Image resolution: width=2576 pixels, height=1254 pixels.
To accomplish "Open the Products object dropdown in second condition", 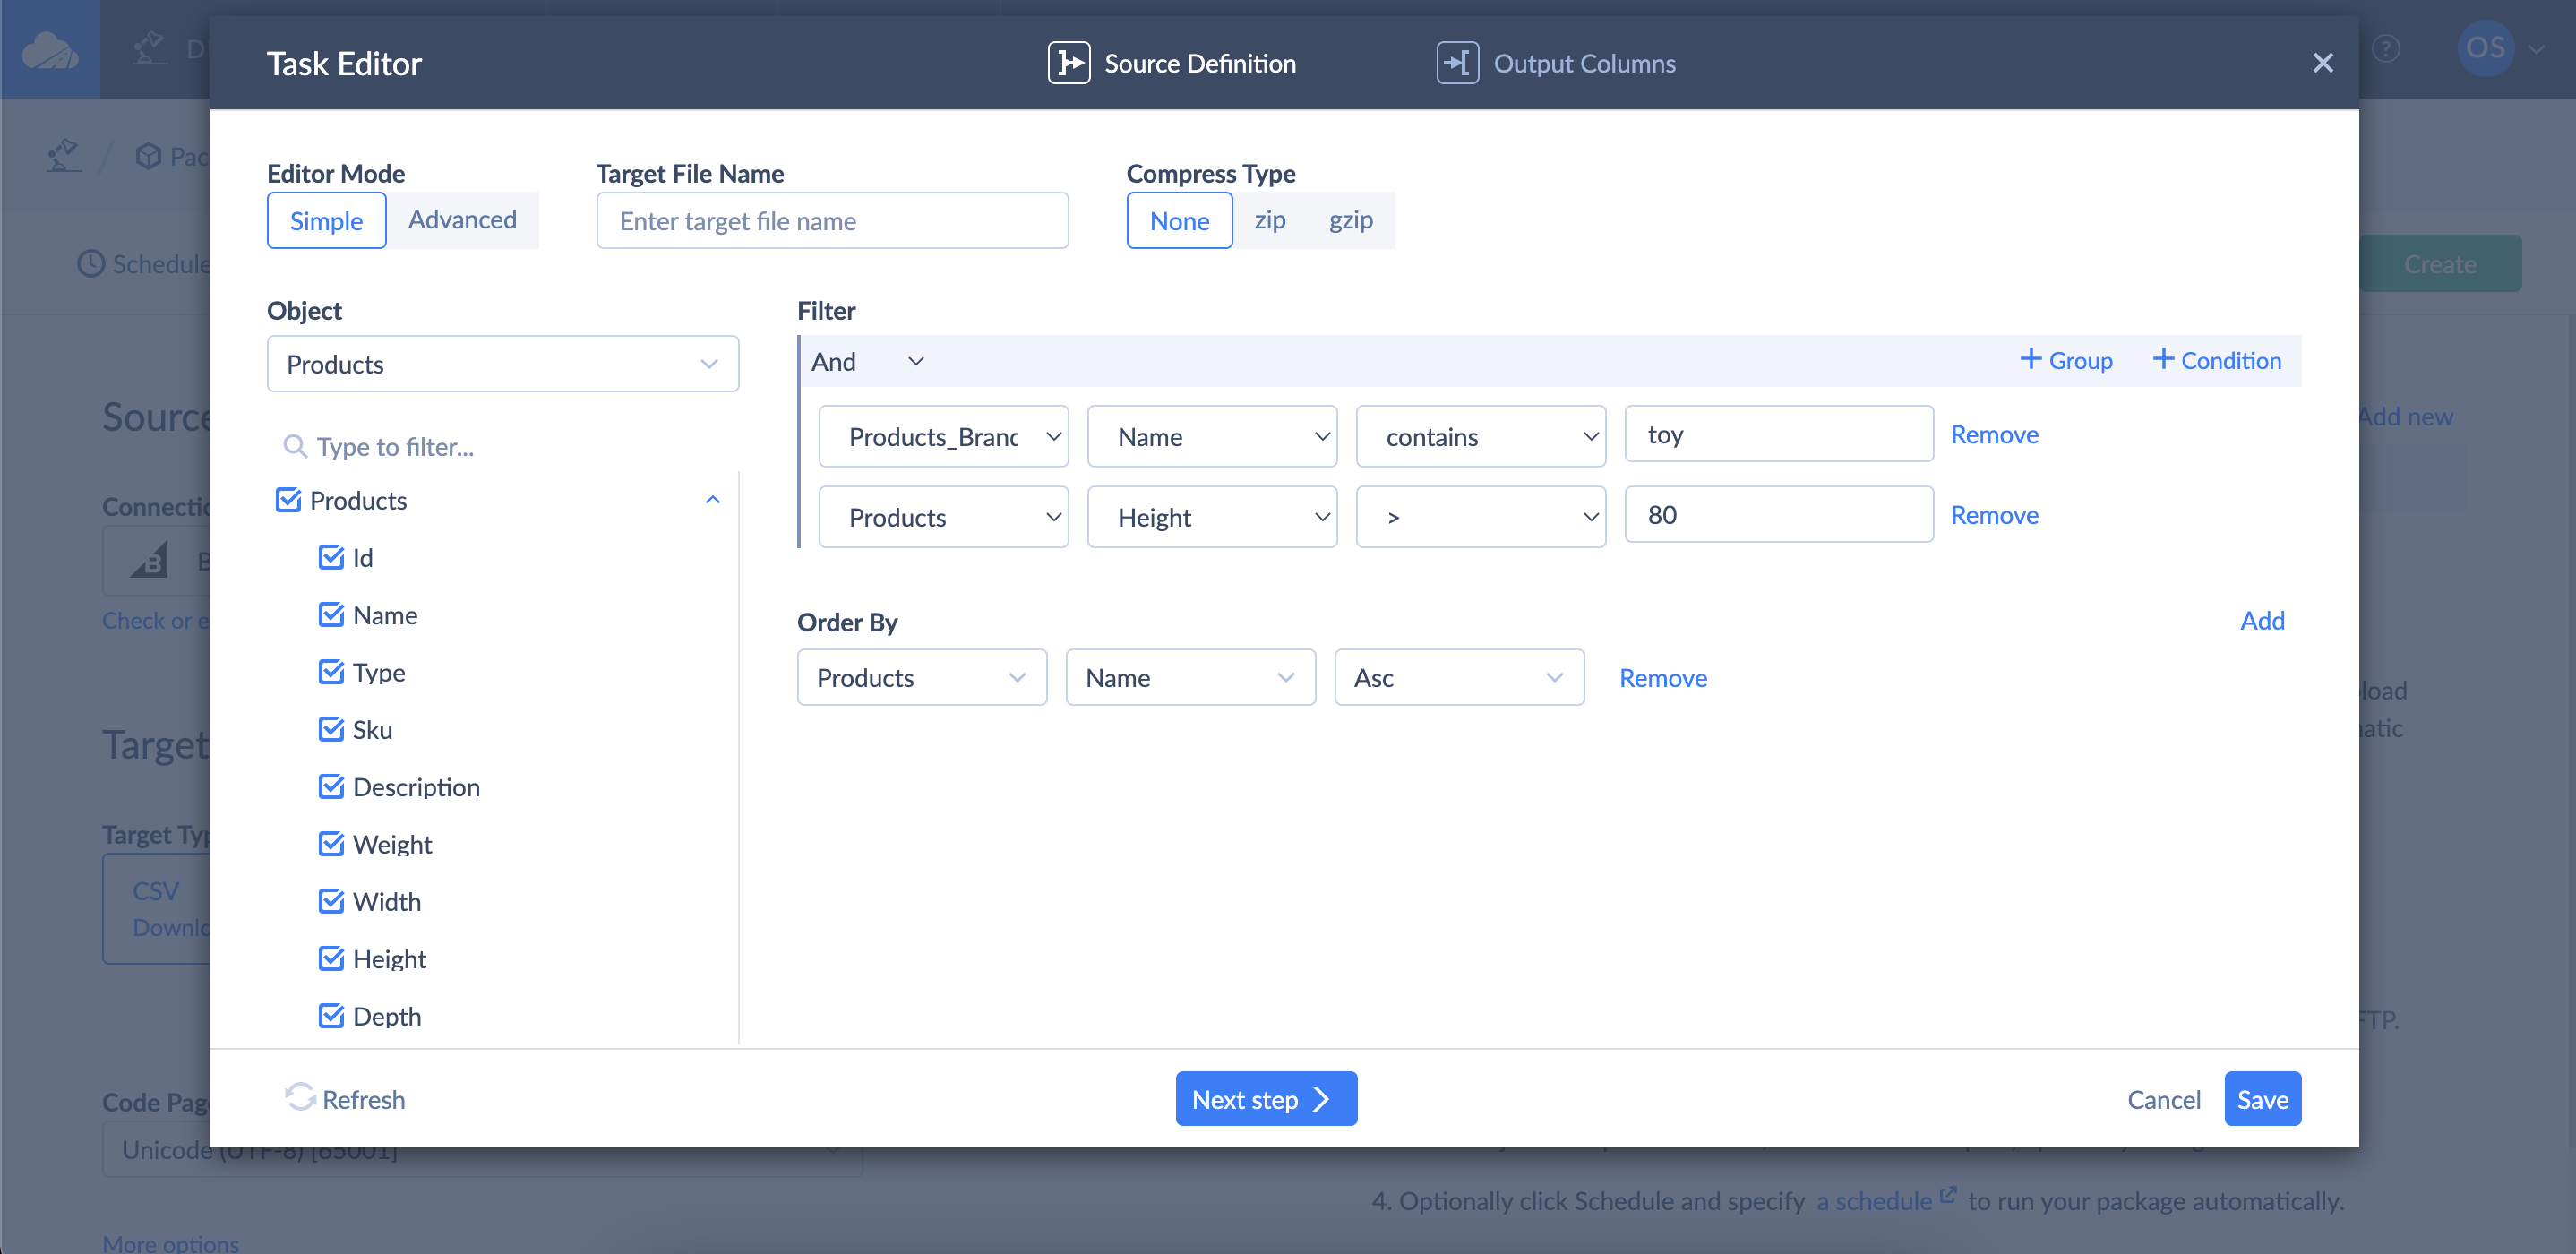I will tap(943, 517).
